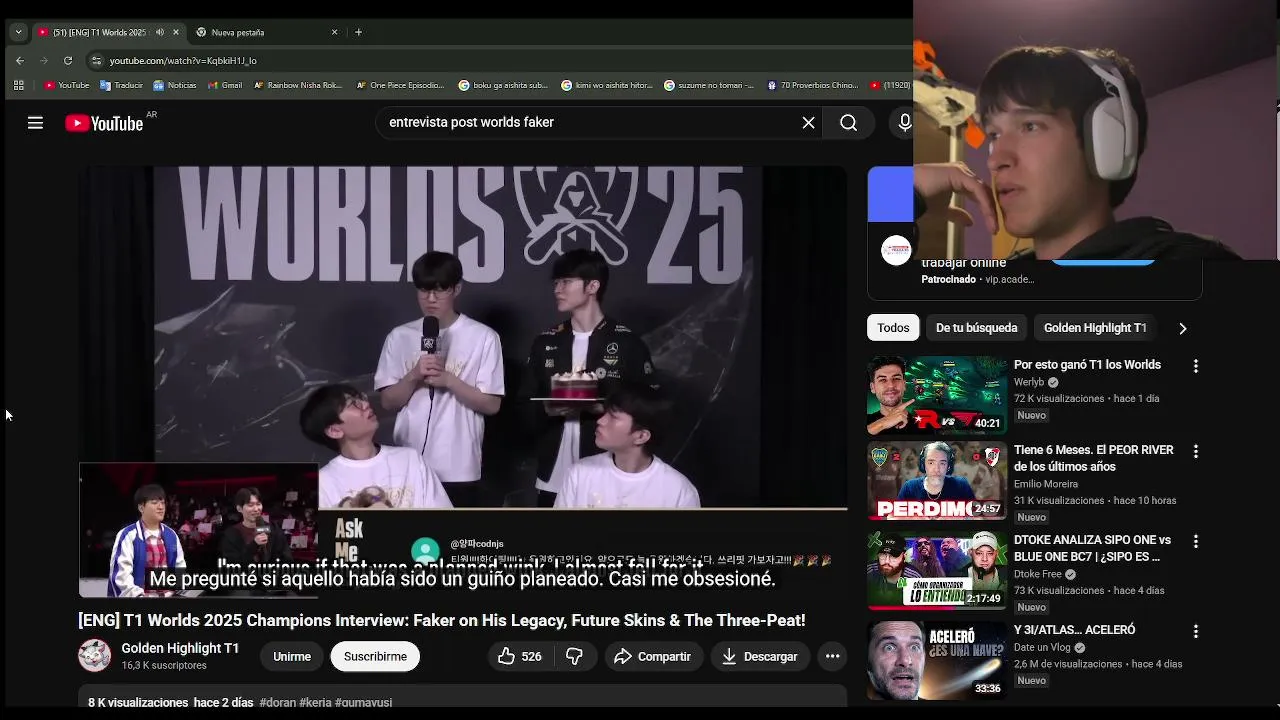Open title 'Y 3I/ATLAS... ACELERÓ'
The width and height of the screenshot is (1280, 720).
(1074, 630)
